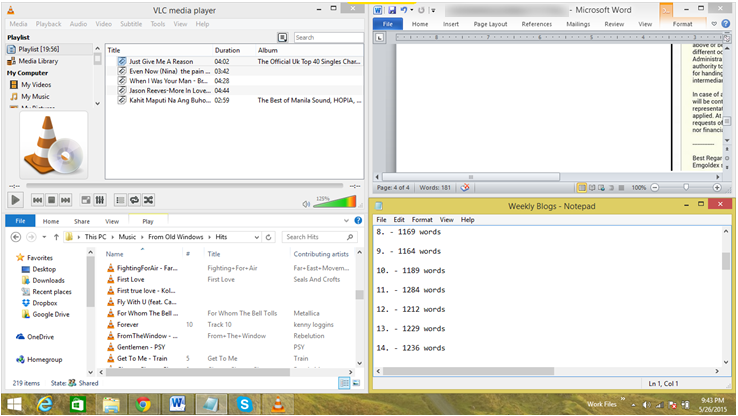Click the Save icon in Word

pos(391,8)
